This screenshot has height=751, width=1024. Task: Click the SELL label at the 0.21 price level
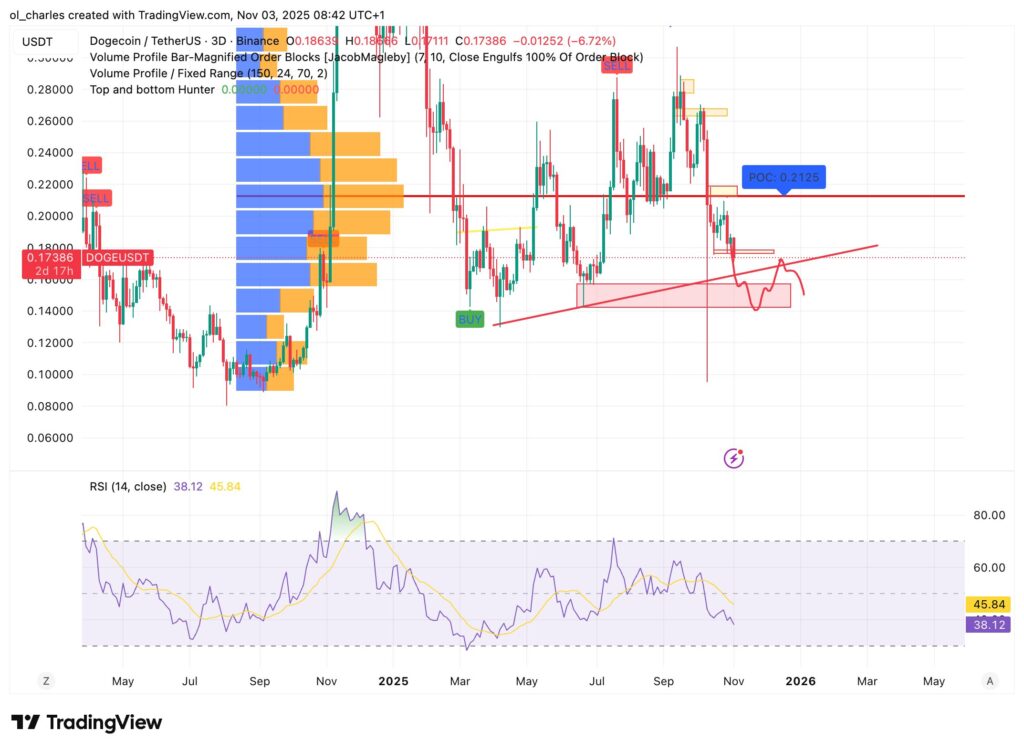tap(95, 198)
